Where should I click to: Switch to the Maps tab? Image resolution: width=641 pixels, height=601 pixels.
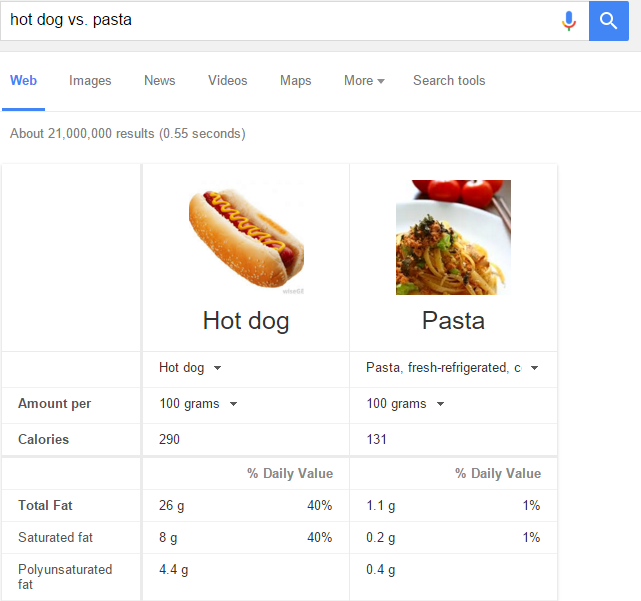[x=296, y=81]
